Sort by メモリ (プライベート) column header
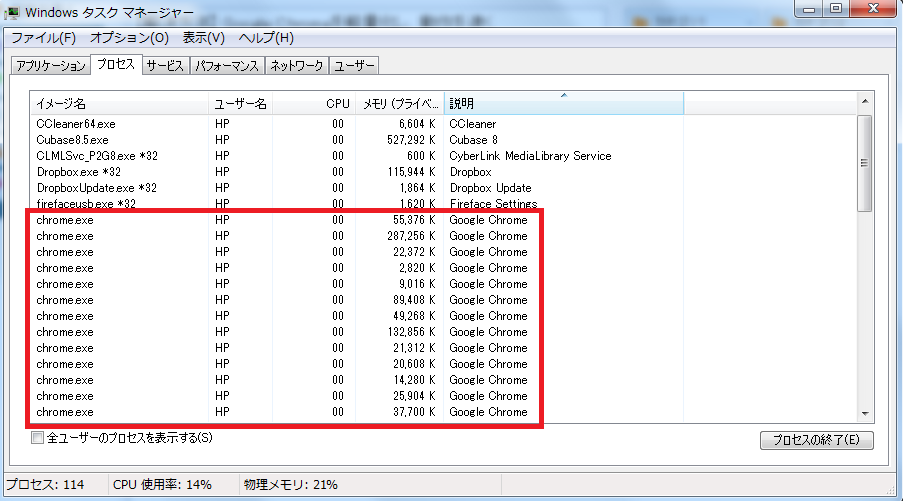 point(400,104)
